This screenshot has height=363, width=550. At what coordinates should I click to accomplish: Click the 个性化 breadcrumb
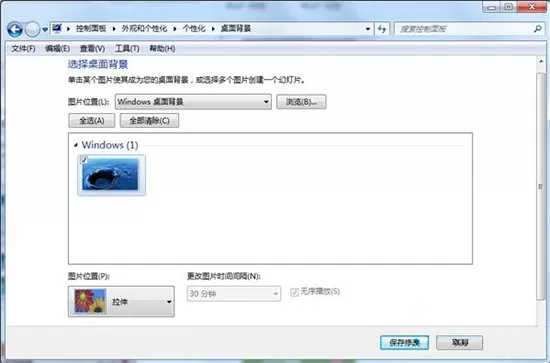(x=194, y=28)
